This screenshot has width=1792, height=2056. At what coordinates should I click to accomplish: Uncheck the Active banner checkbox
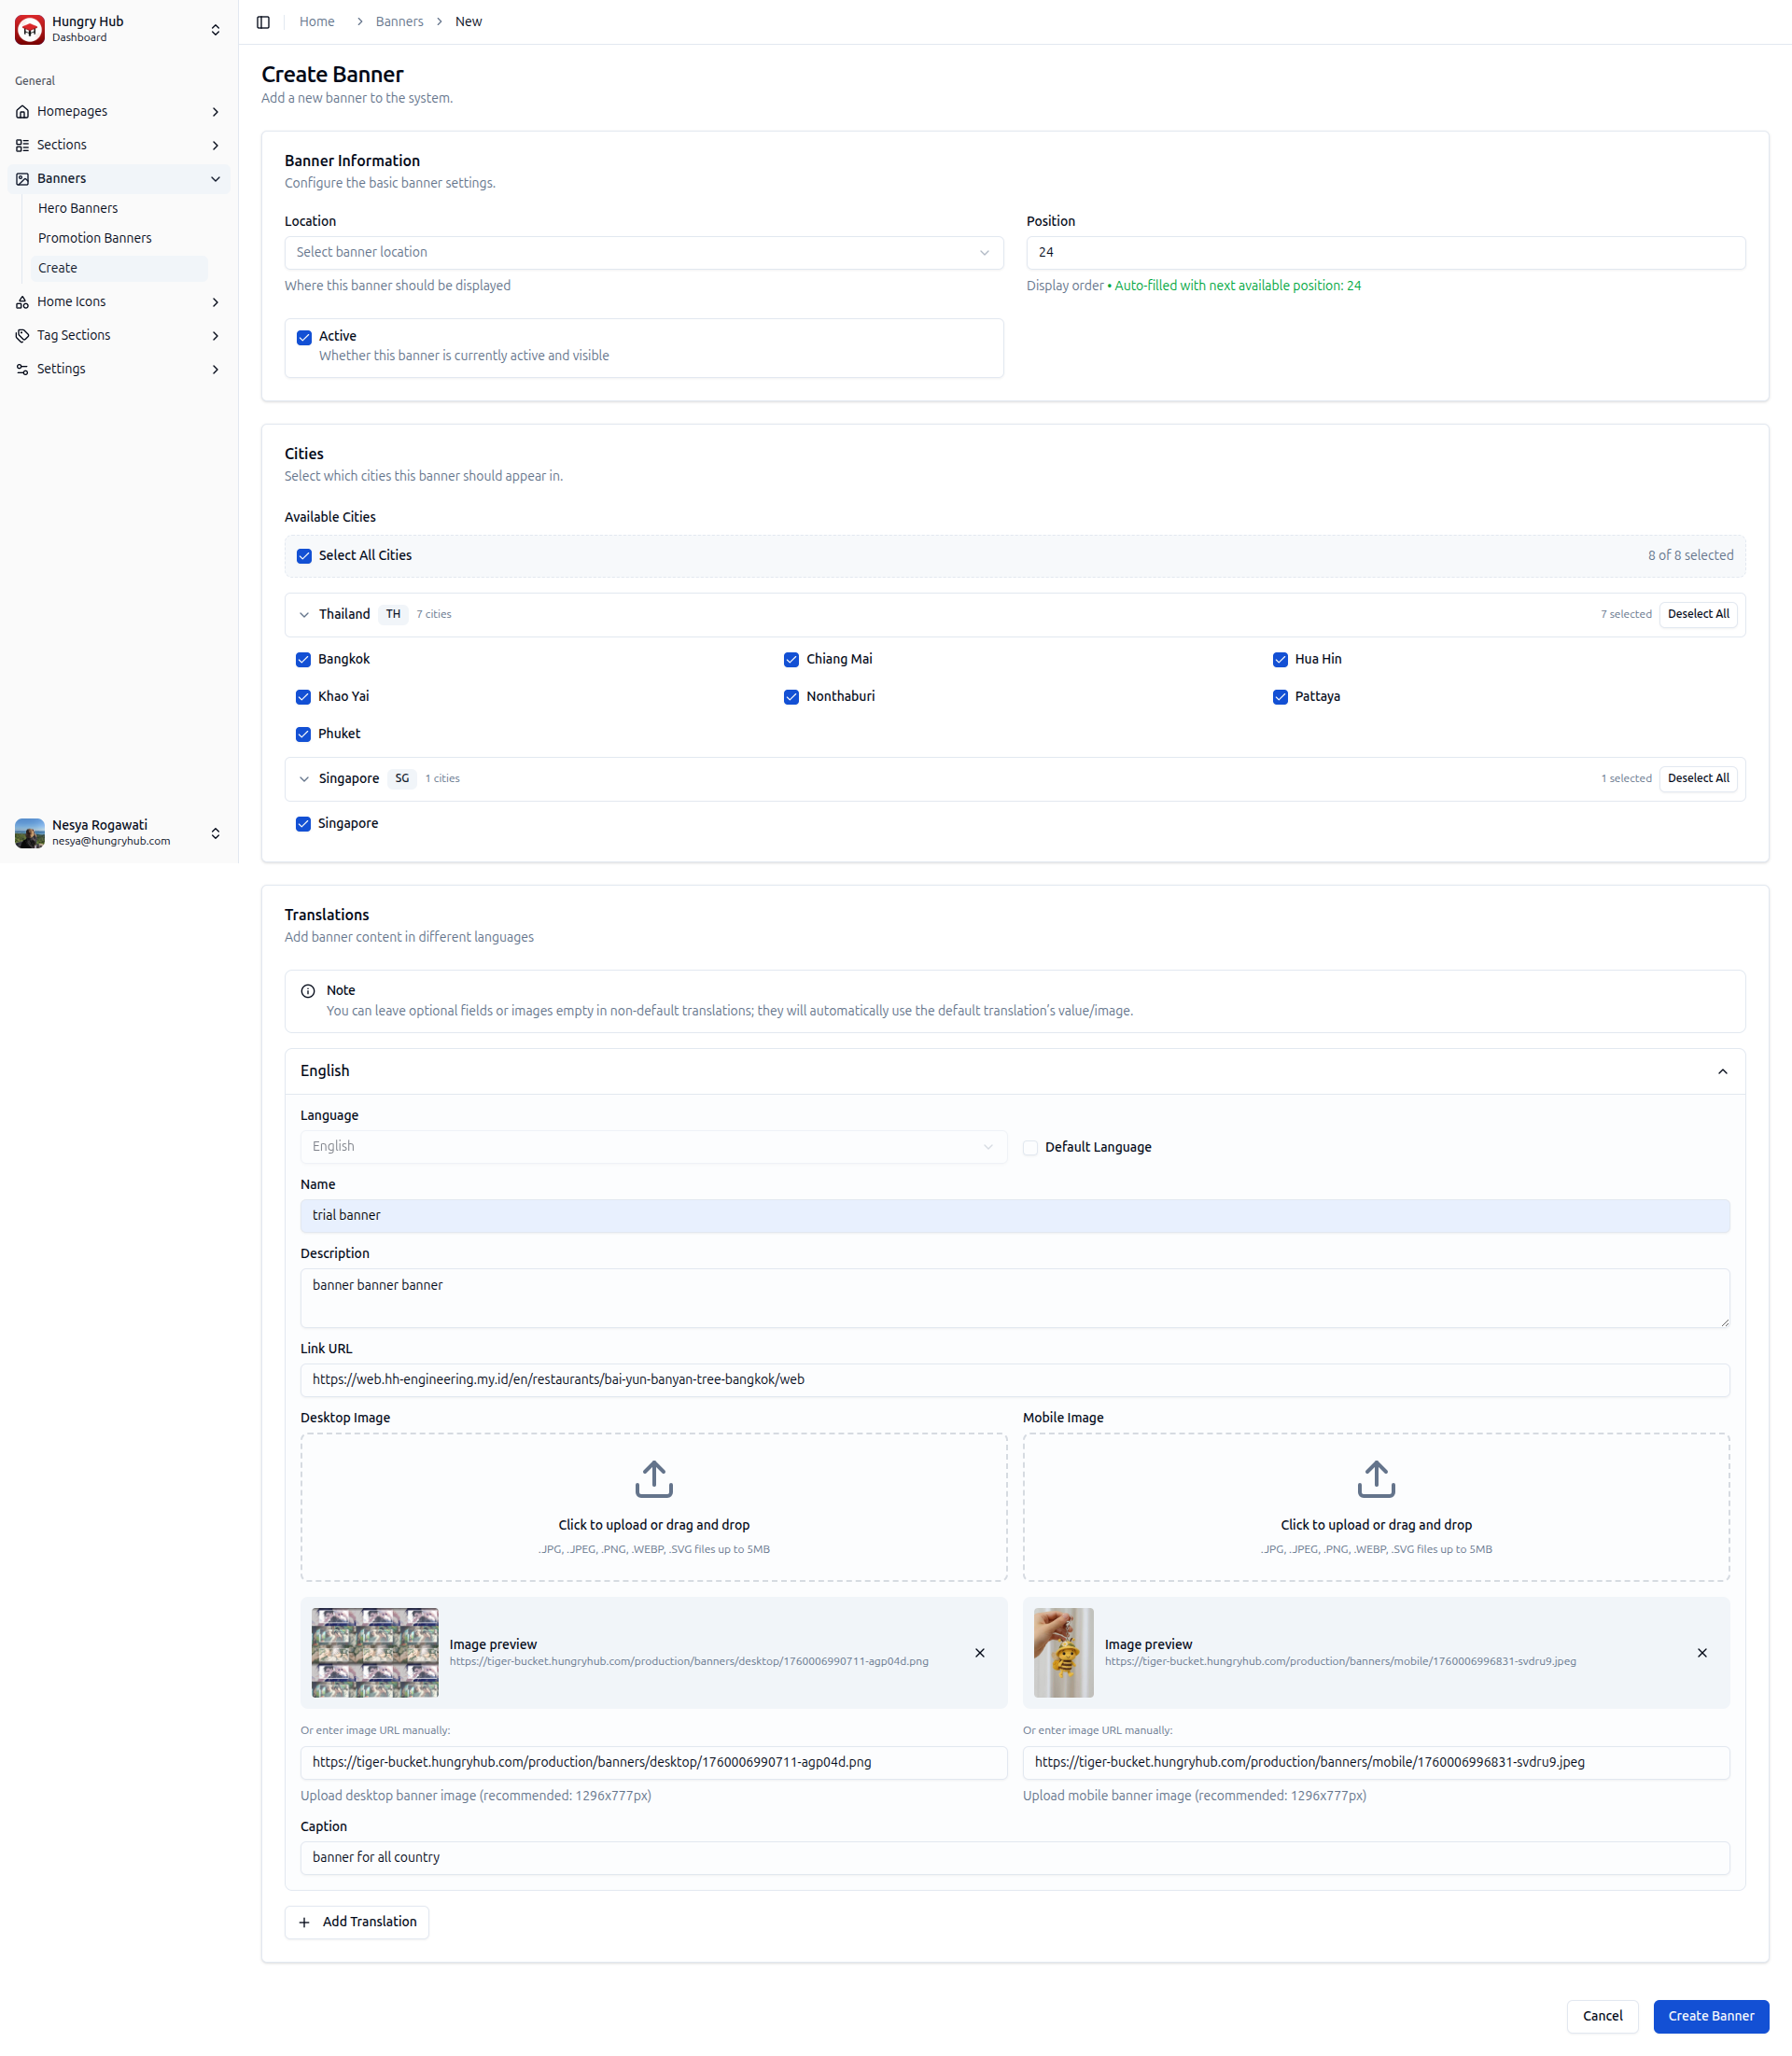[x=304, y=337]
